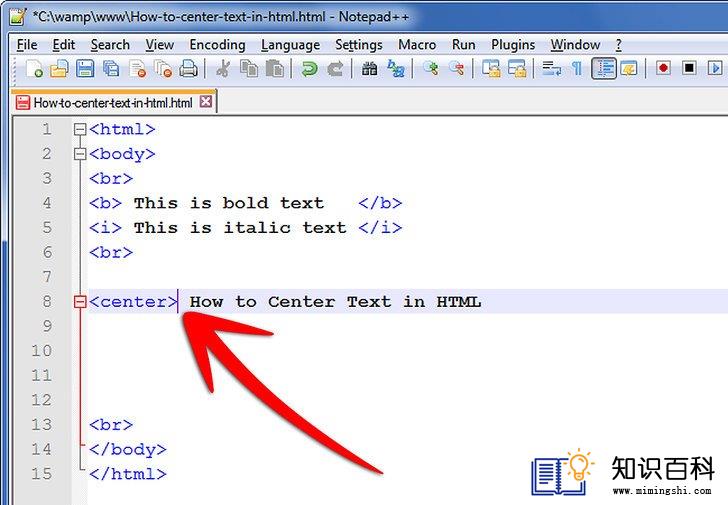This screenshot has width=728, height=505.
Task: Open Find with binoculars icon
Action: coord(370,69)
